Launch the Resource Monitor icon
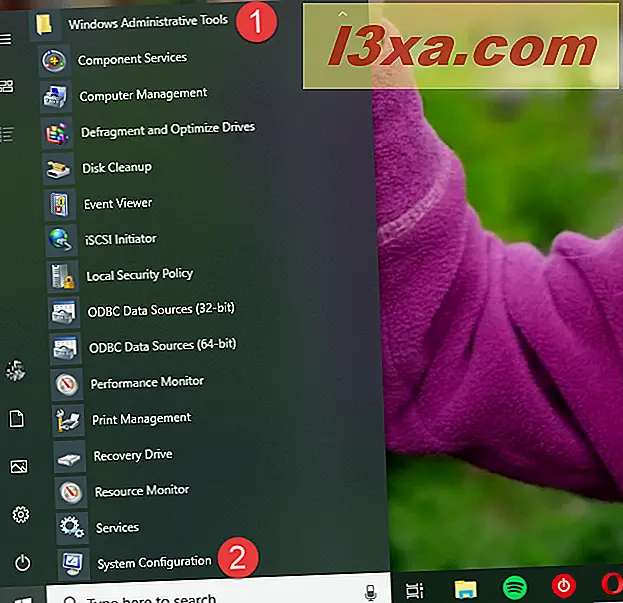The height and width of the screenshot is (603, 623). coord(71,493)
